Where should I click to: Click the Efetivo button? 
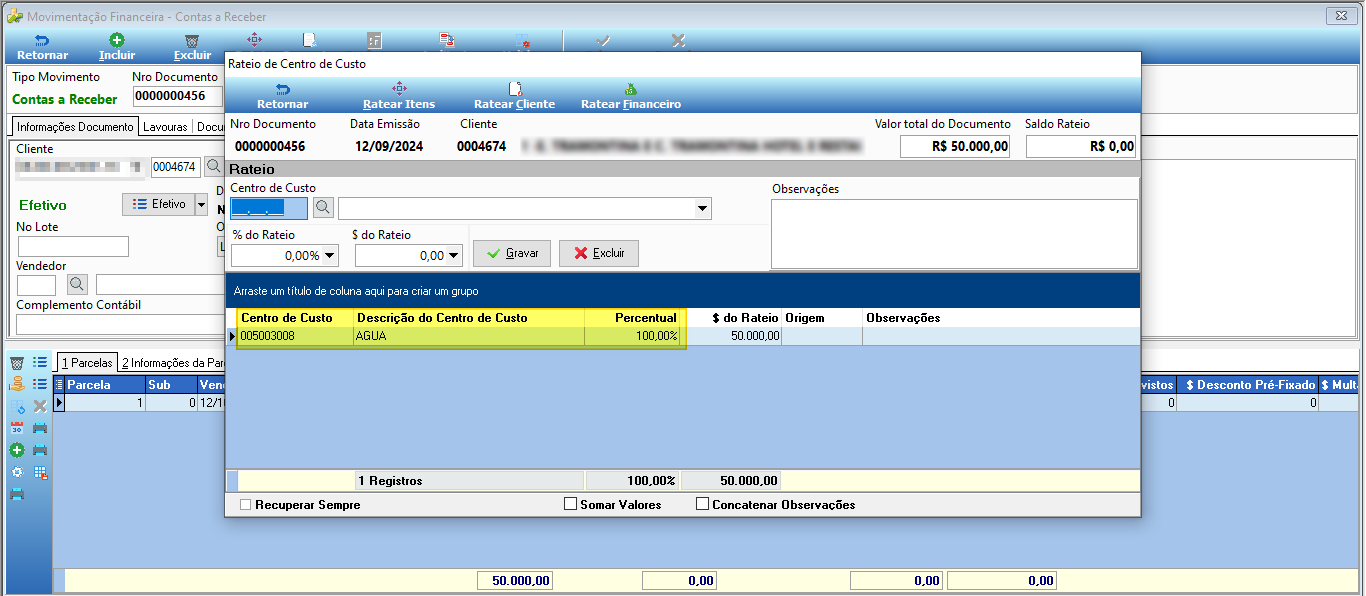pos(158,204)
